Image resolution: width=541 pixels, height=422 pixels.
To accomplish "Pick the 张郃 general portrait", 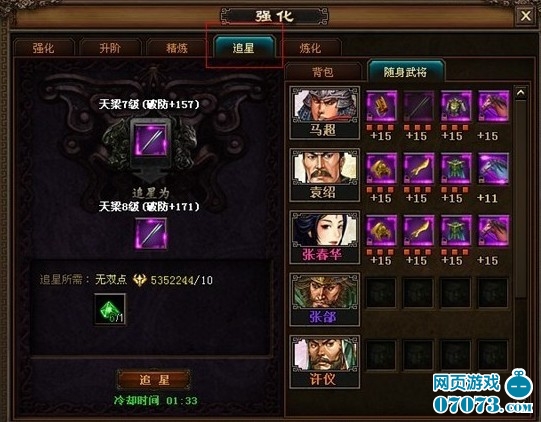I will click(325, 300).
